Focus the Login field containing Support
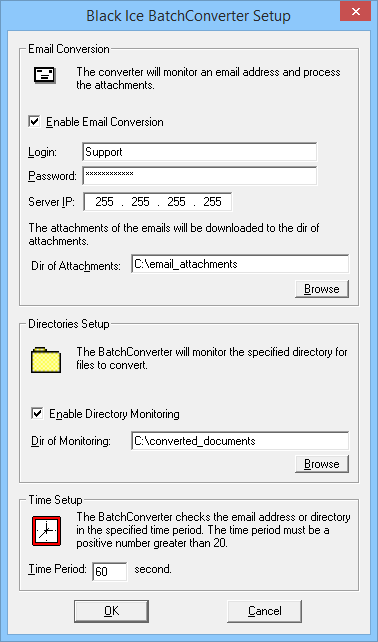 click(x=199, y=152)
